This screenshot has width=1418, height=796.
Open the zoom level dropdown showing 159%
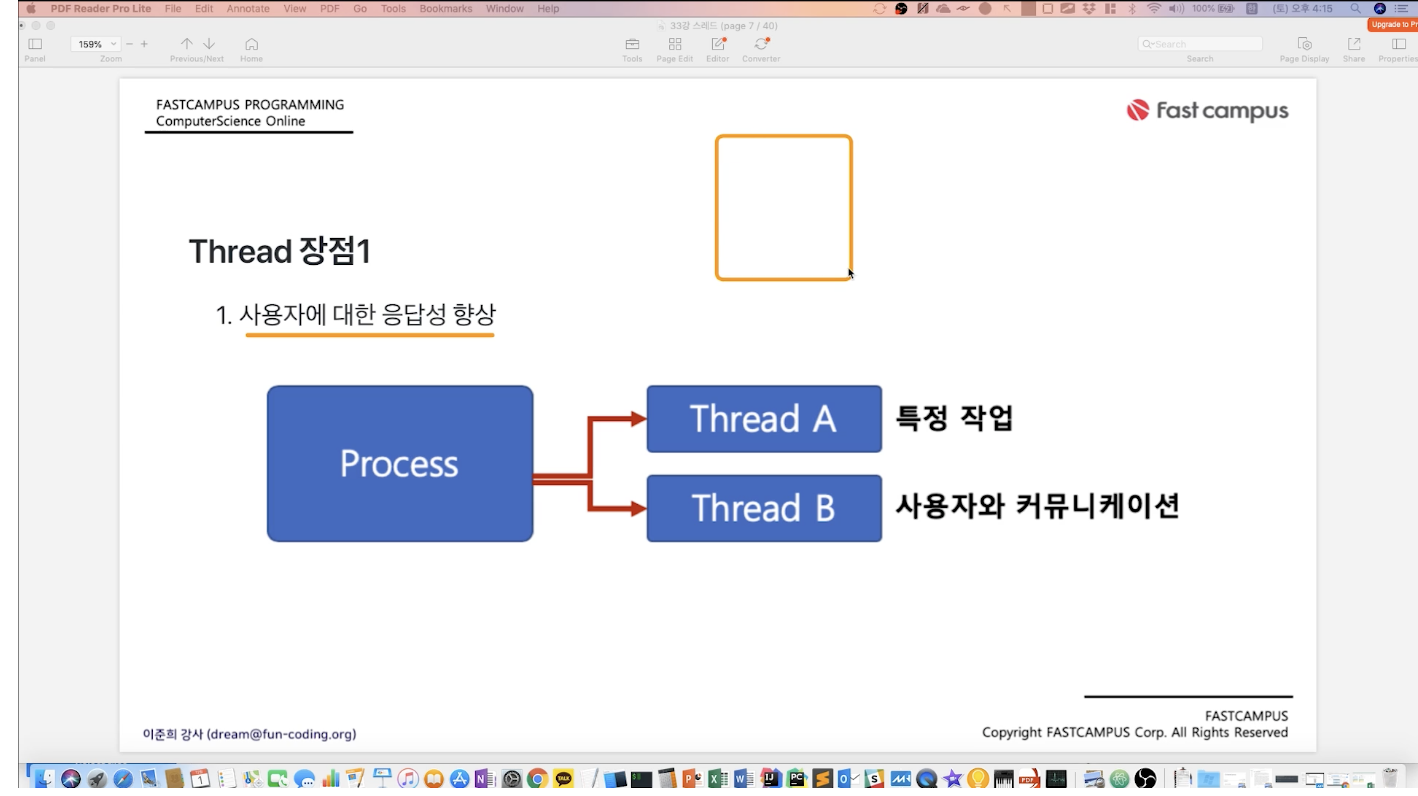(95, 44)
